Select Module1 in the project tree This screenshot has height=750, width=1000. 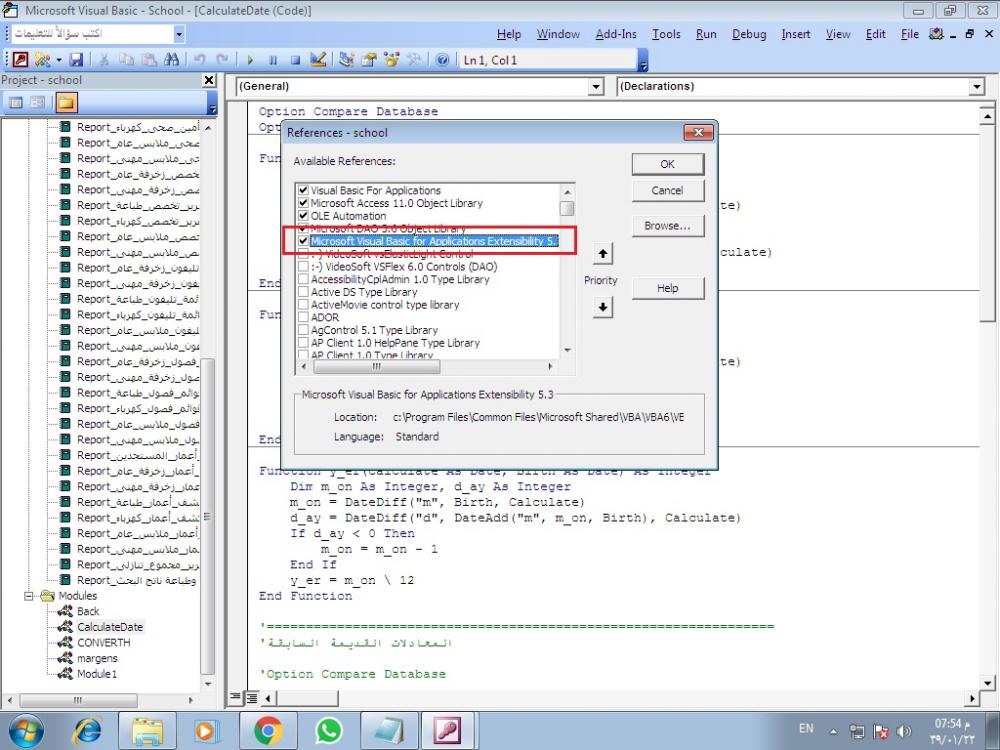[97, 674]
